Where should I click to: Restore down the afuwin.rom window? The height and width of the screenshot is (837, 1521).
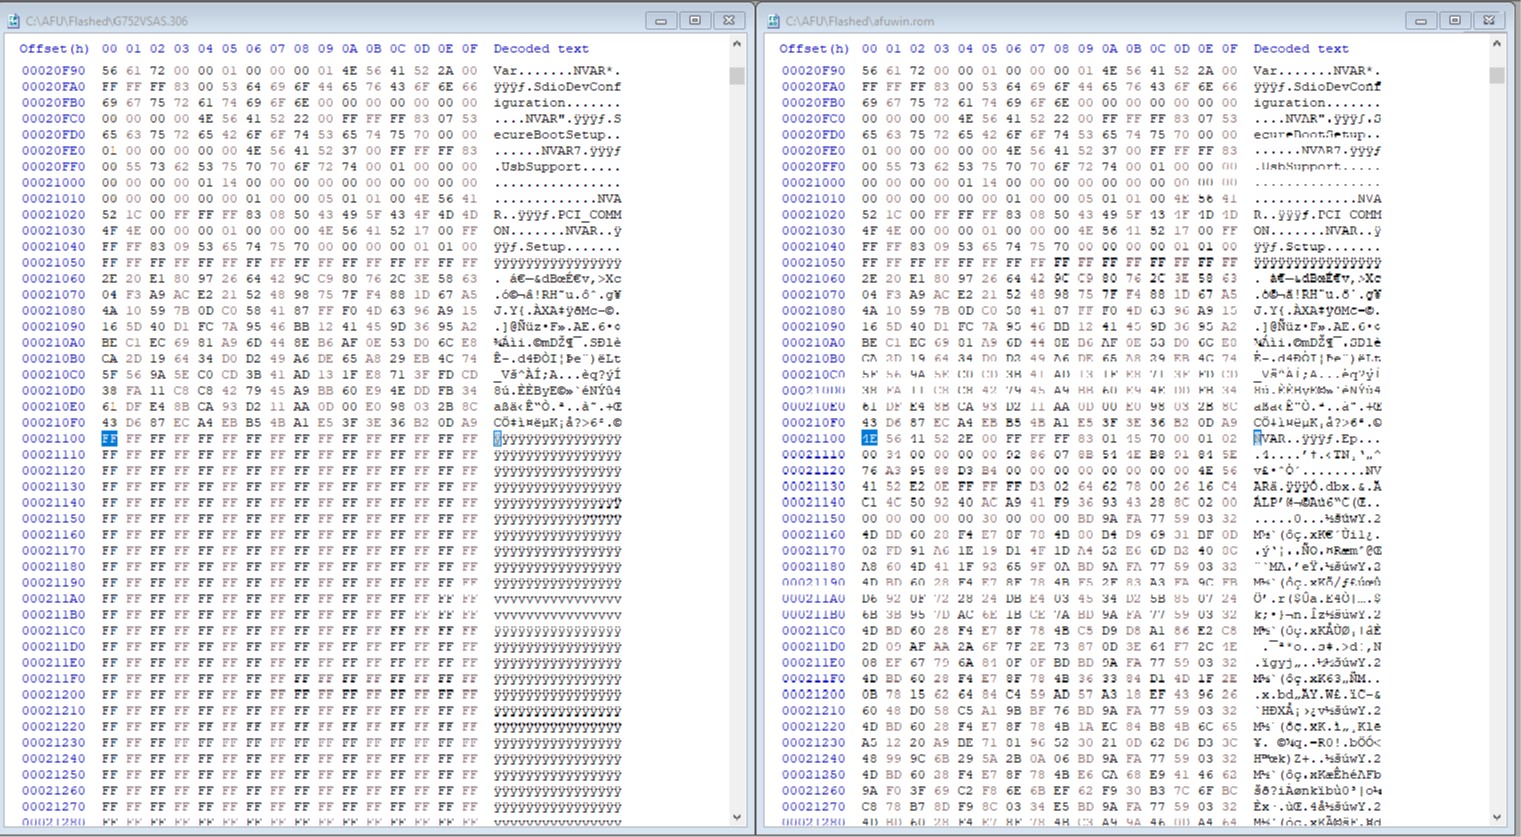[1455, 20]
